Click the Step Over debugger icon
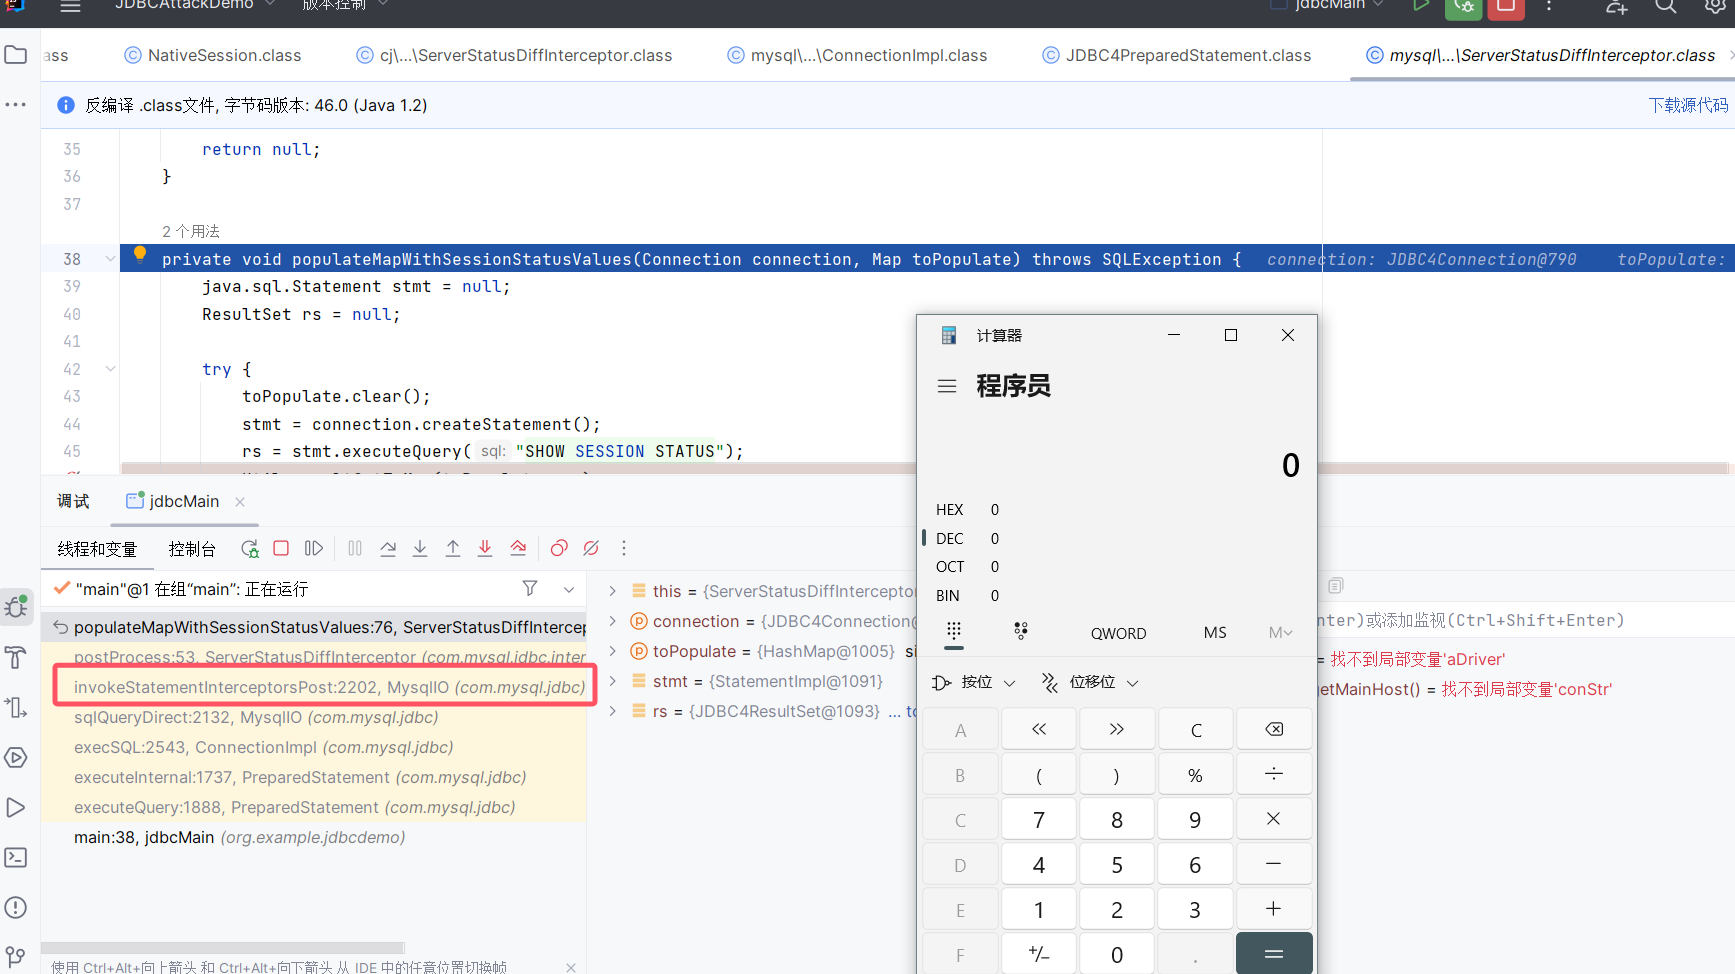The height and width of the screenshot is (974, 1735). [388, 548]
